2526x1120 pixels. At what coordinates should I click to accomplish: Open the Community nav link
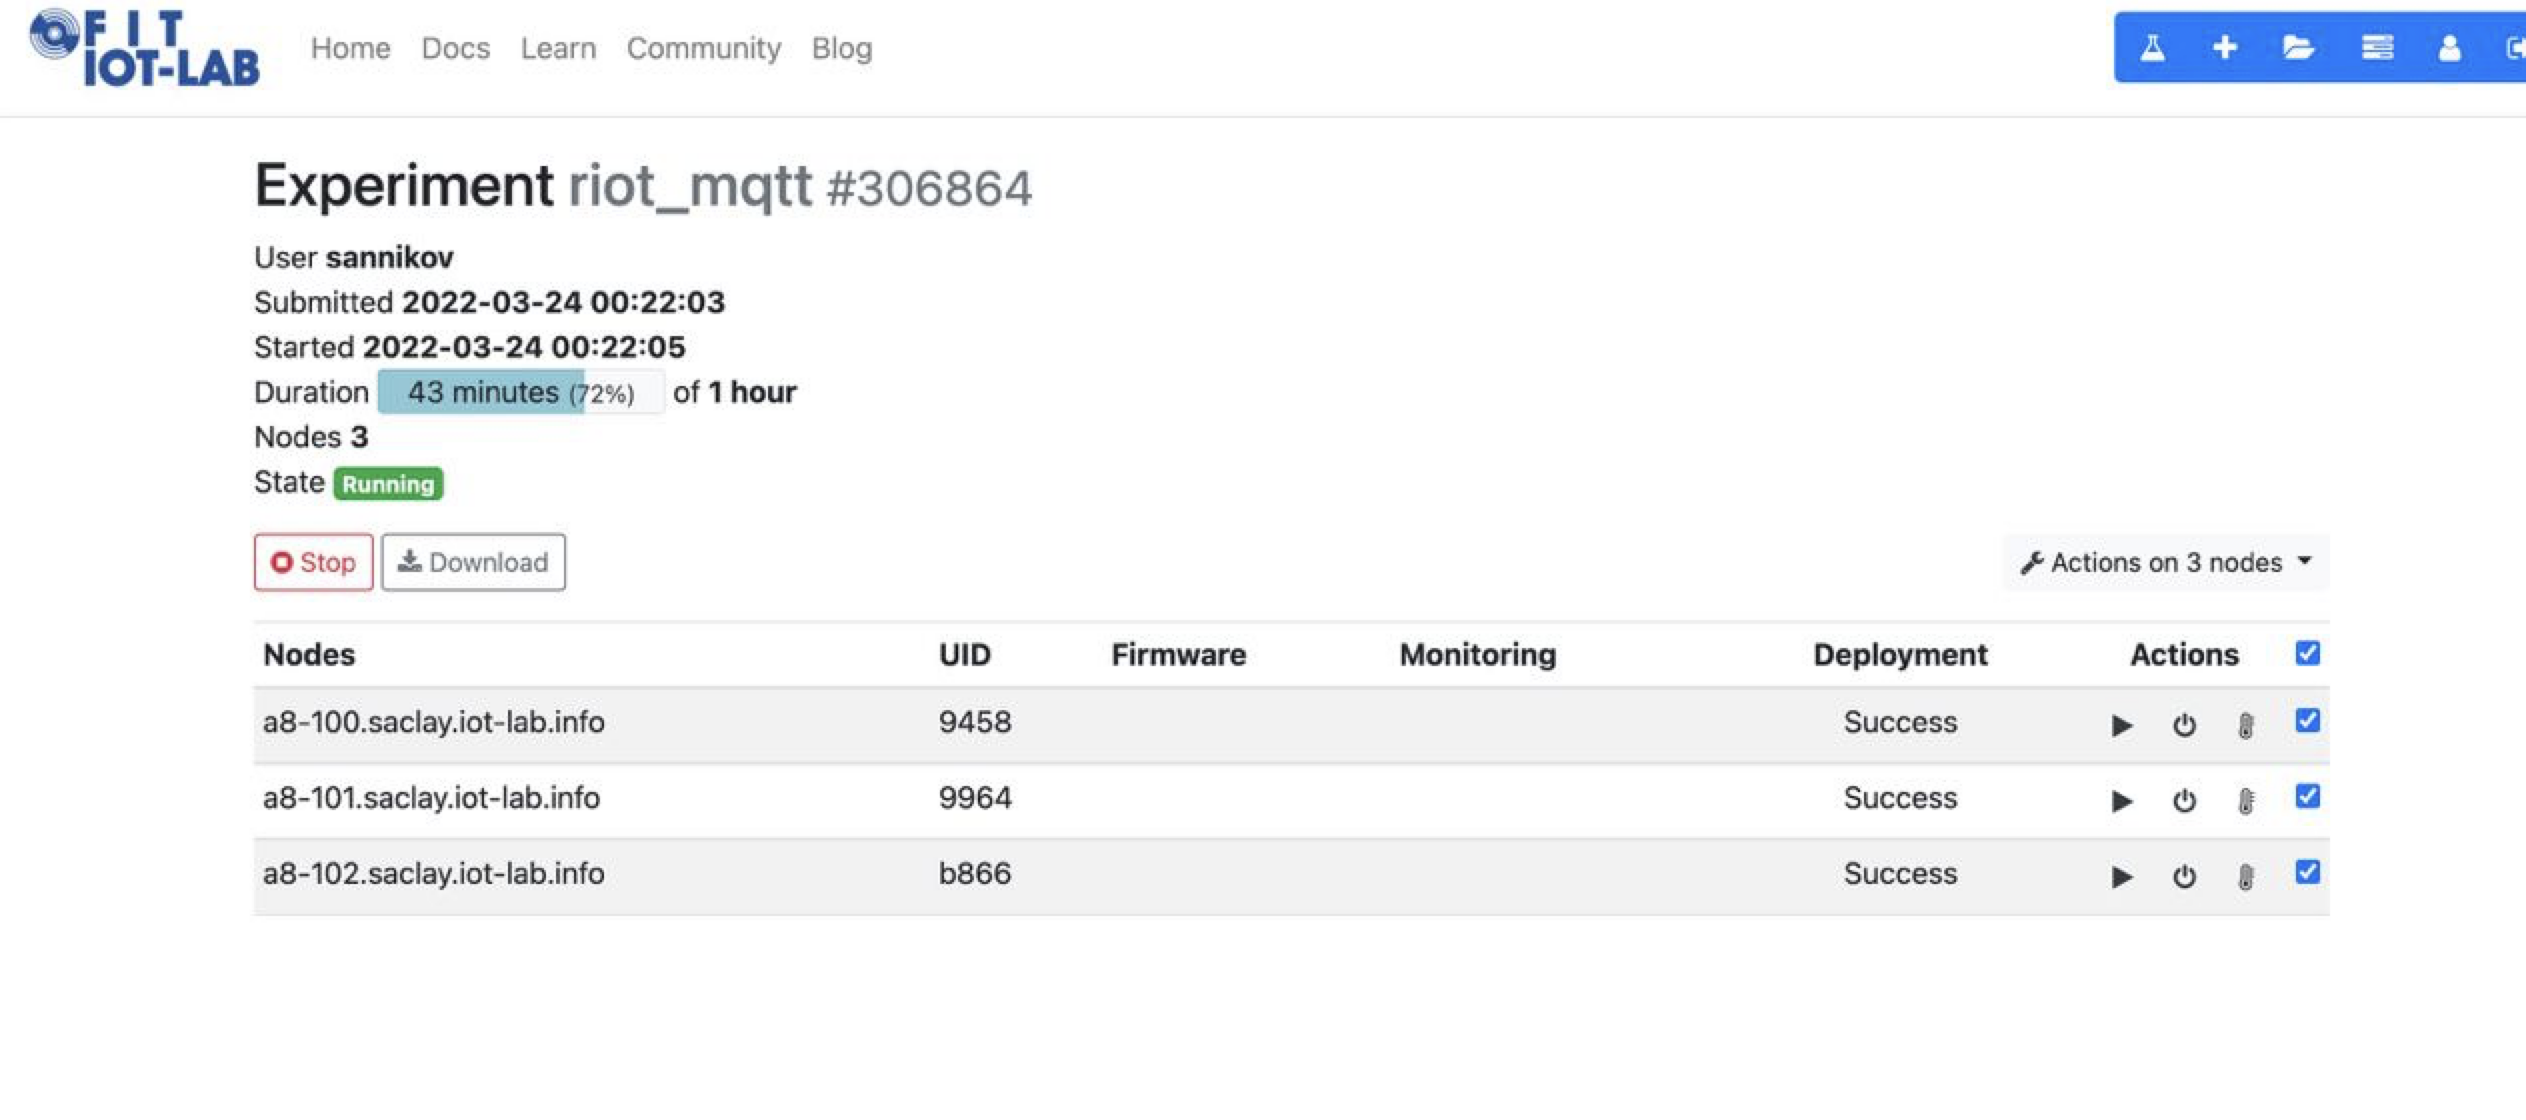pos(704,48)
